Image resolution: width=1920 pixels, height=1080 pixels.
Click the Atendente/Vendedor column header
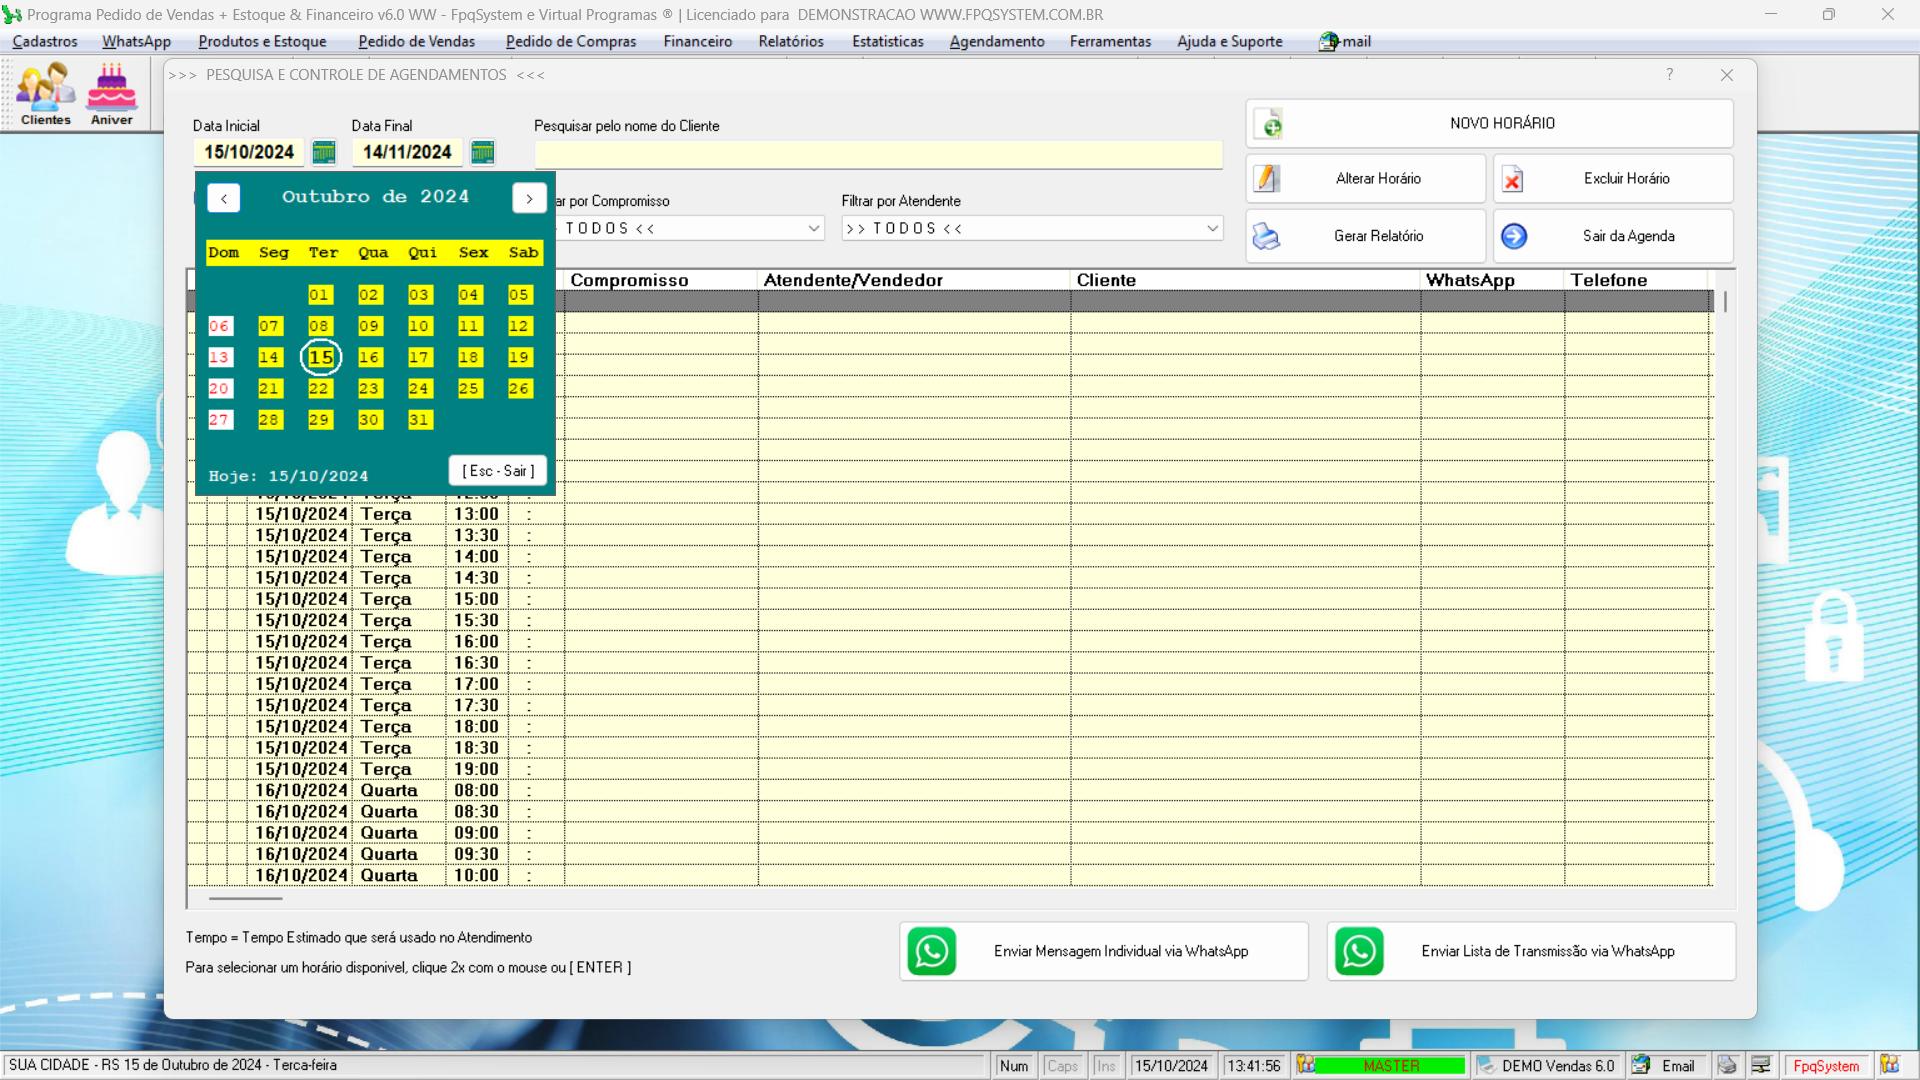click(x=914, y=280)
